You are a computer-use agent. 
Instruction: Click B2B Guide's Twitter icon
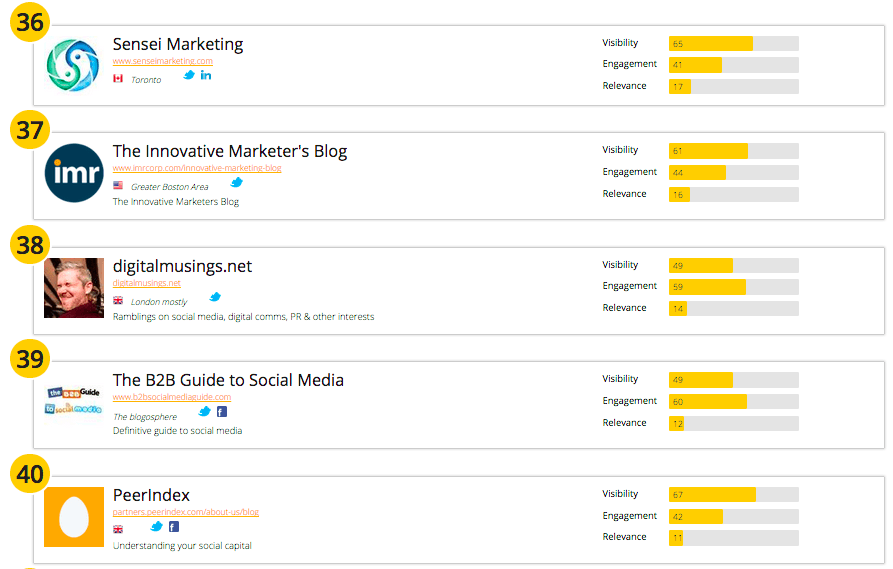pyautogui.click(x=205, y=411)
